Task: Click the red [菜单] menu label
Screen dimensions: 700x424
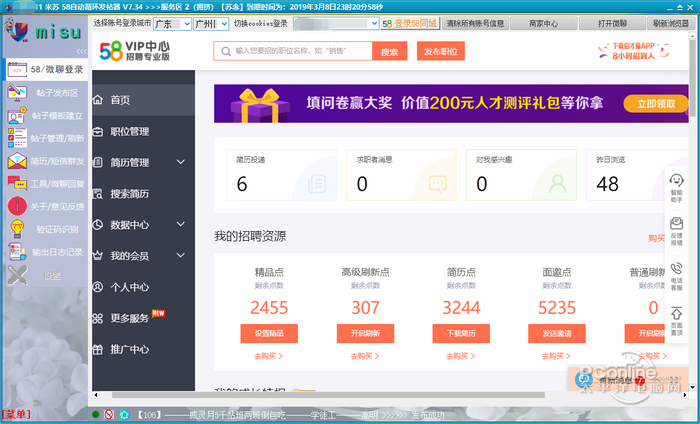Action: (17, 415)
